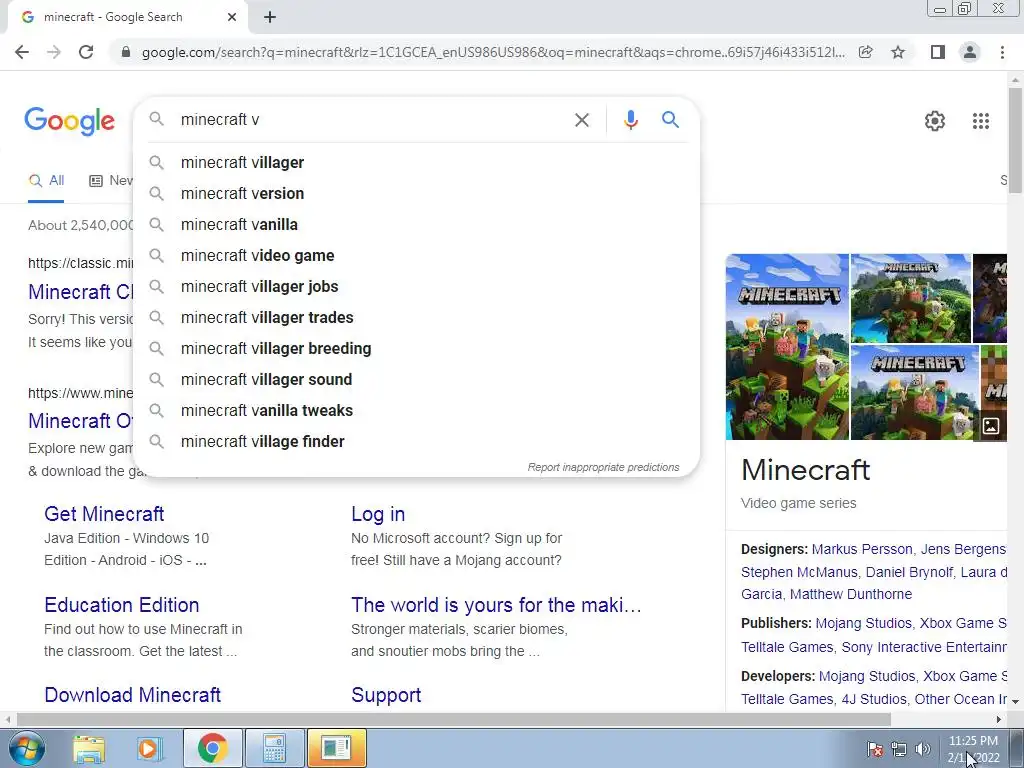Image resolution: width=1024 pixels, height=768 pixels.
Task: Click the volume speaker tray icon
Action: (x=923, y=749)
